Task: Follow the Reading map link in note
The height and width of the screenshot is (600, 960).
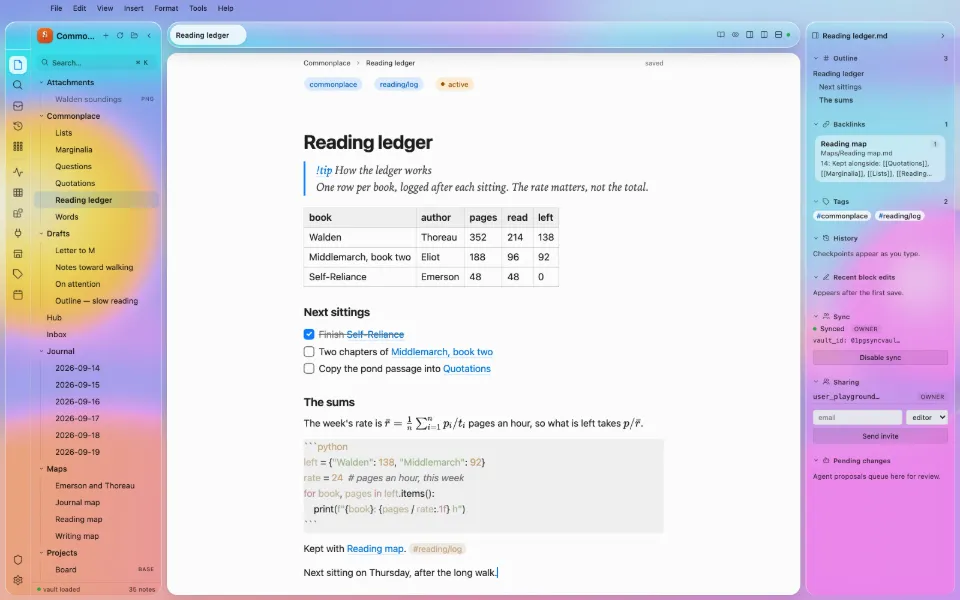Action: (x=375, y=549)
